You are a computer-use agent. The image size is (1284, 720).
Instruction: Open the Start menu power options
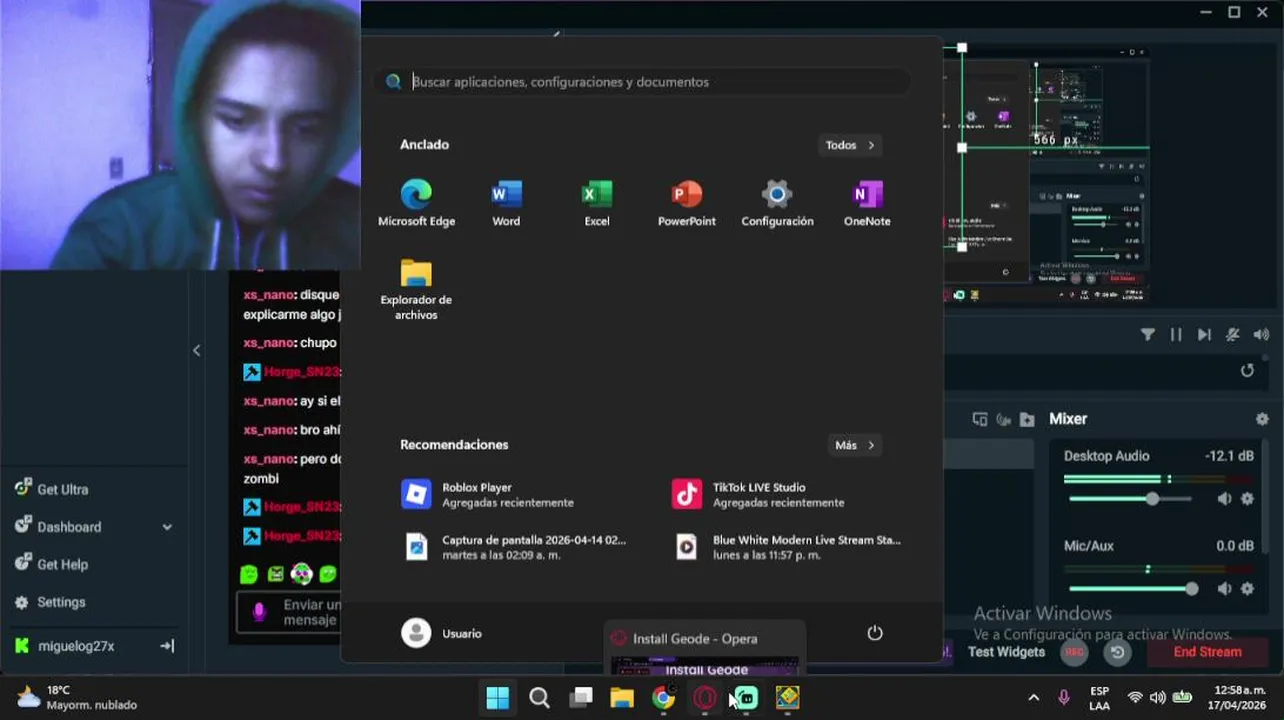coord(875,633)
